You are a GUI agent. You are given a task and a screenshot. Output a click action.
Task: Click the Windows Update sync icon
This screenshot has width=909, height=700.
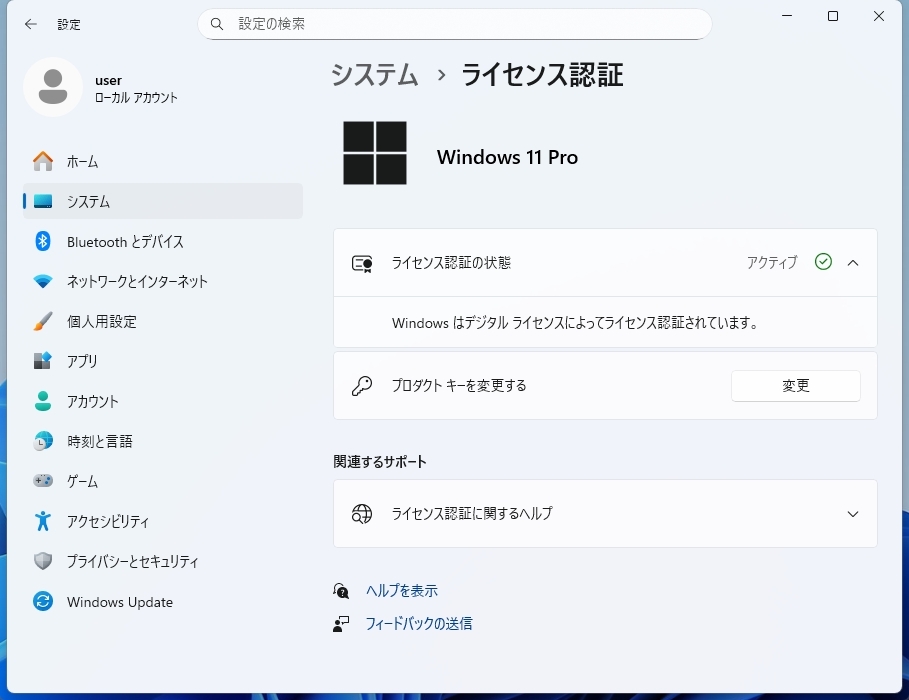[43, 601]
